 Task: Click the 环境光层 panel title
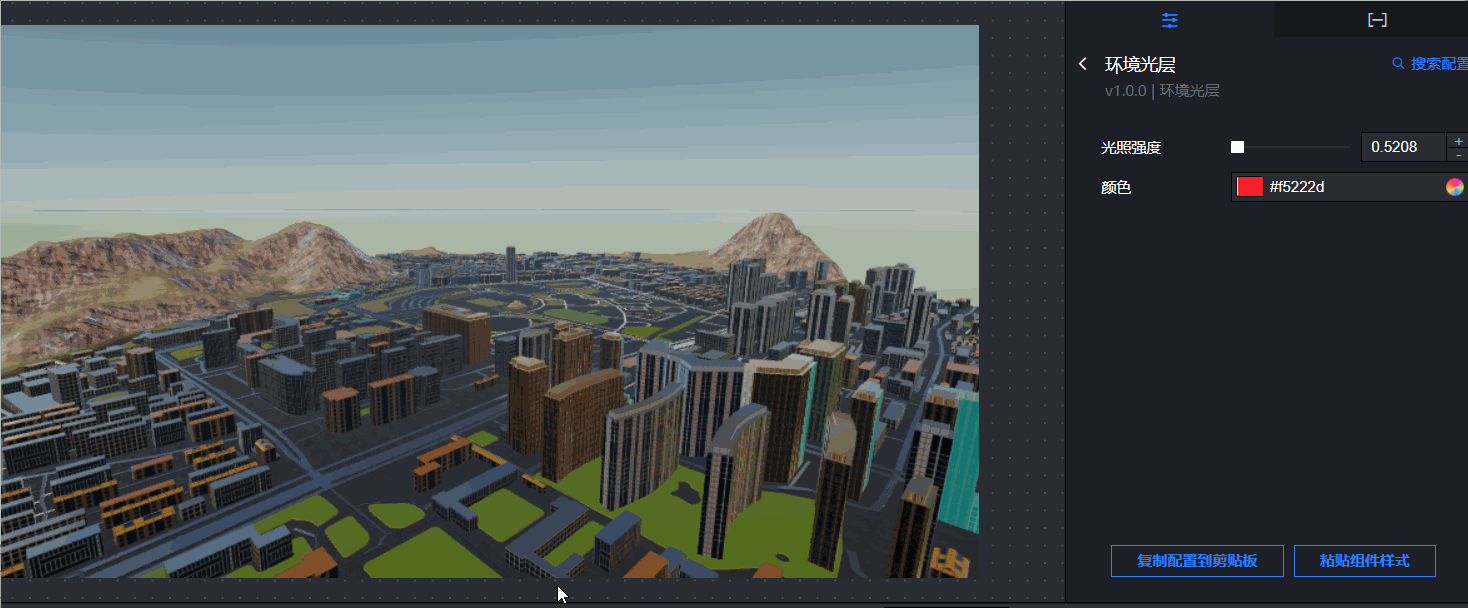click(x=1140, y=64)
